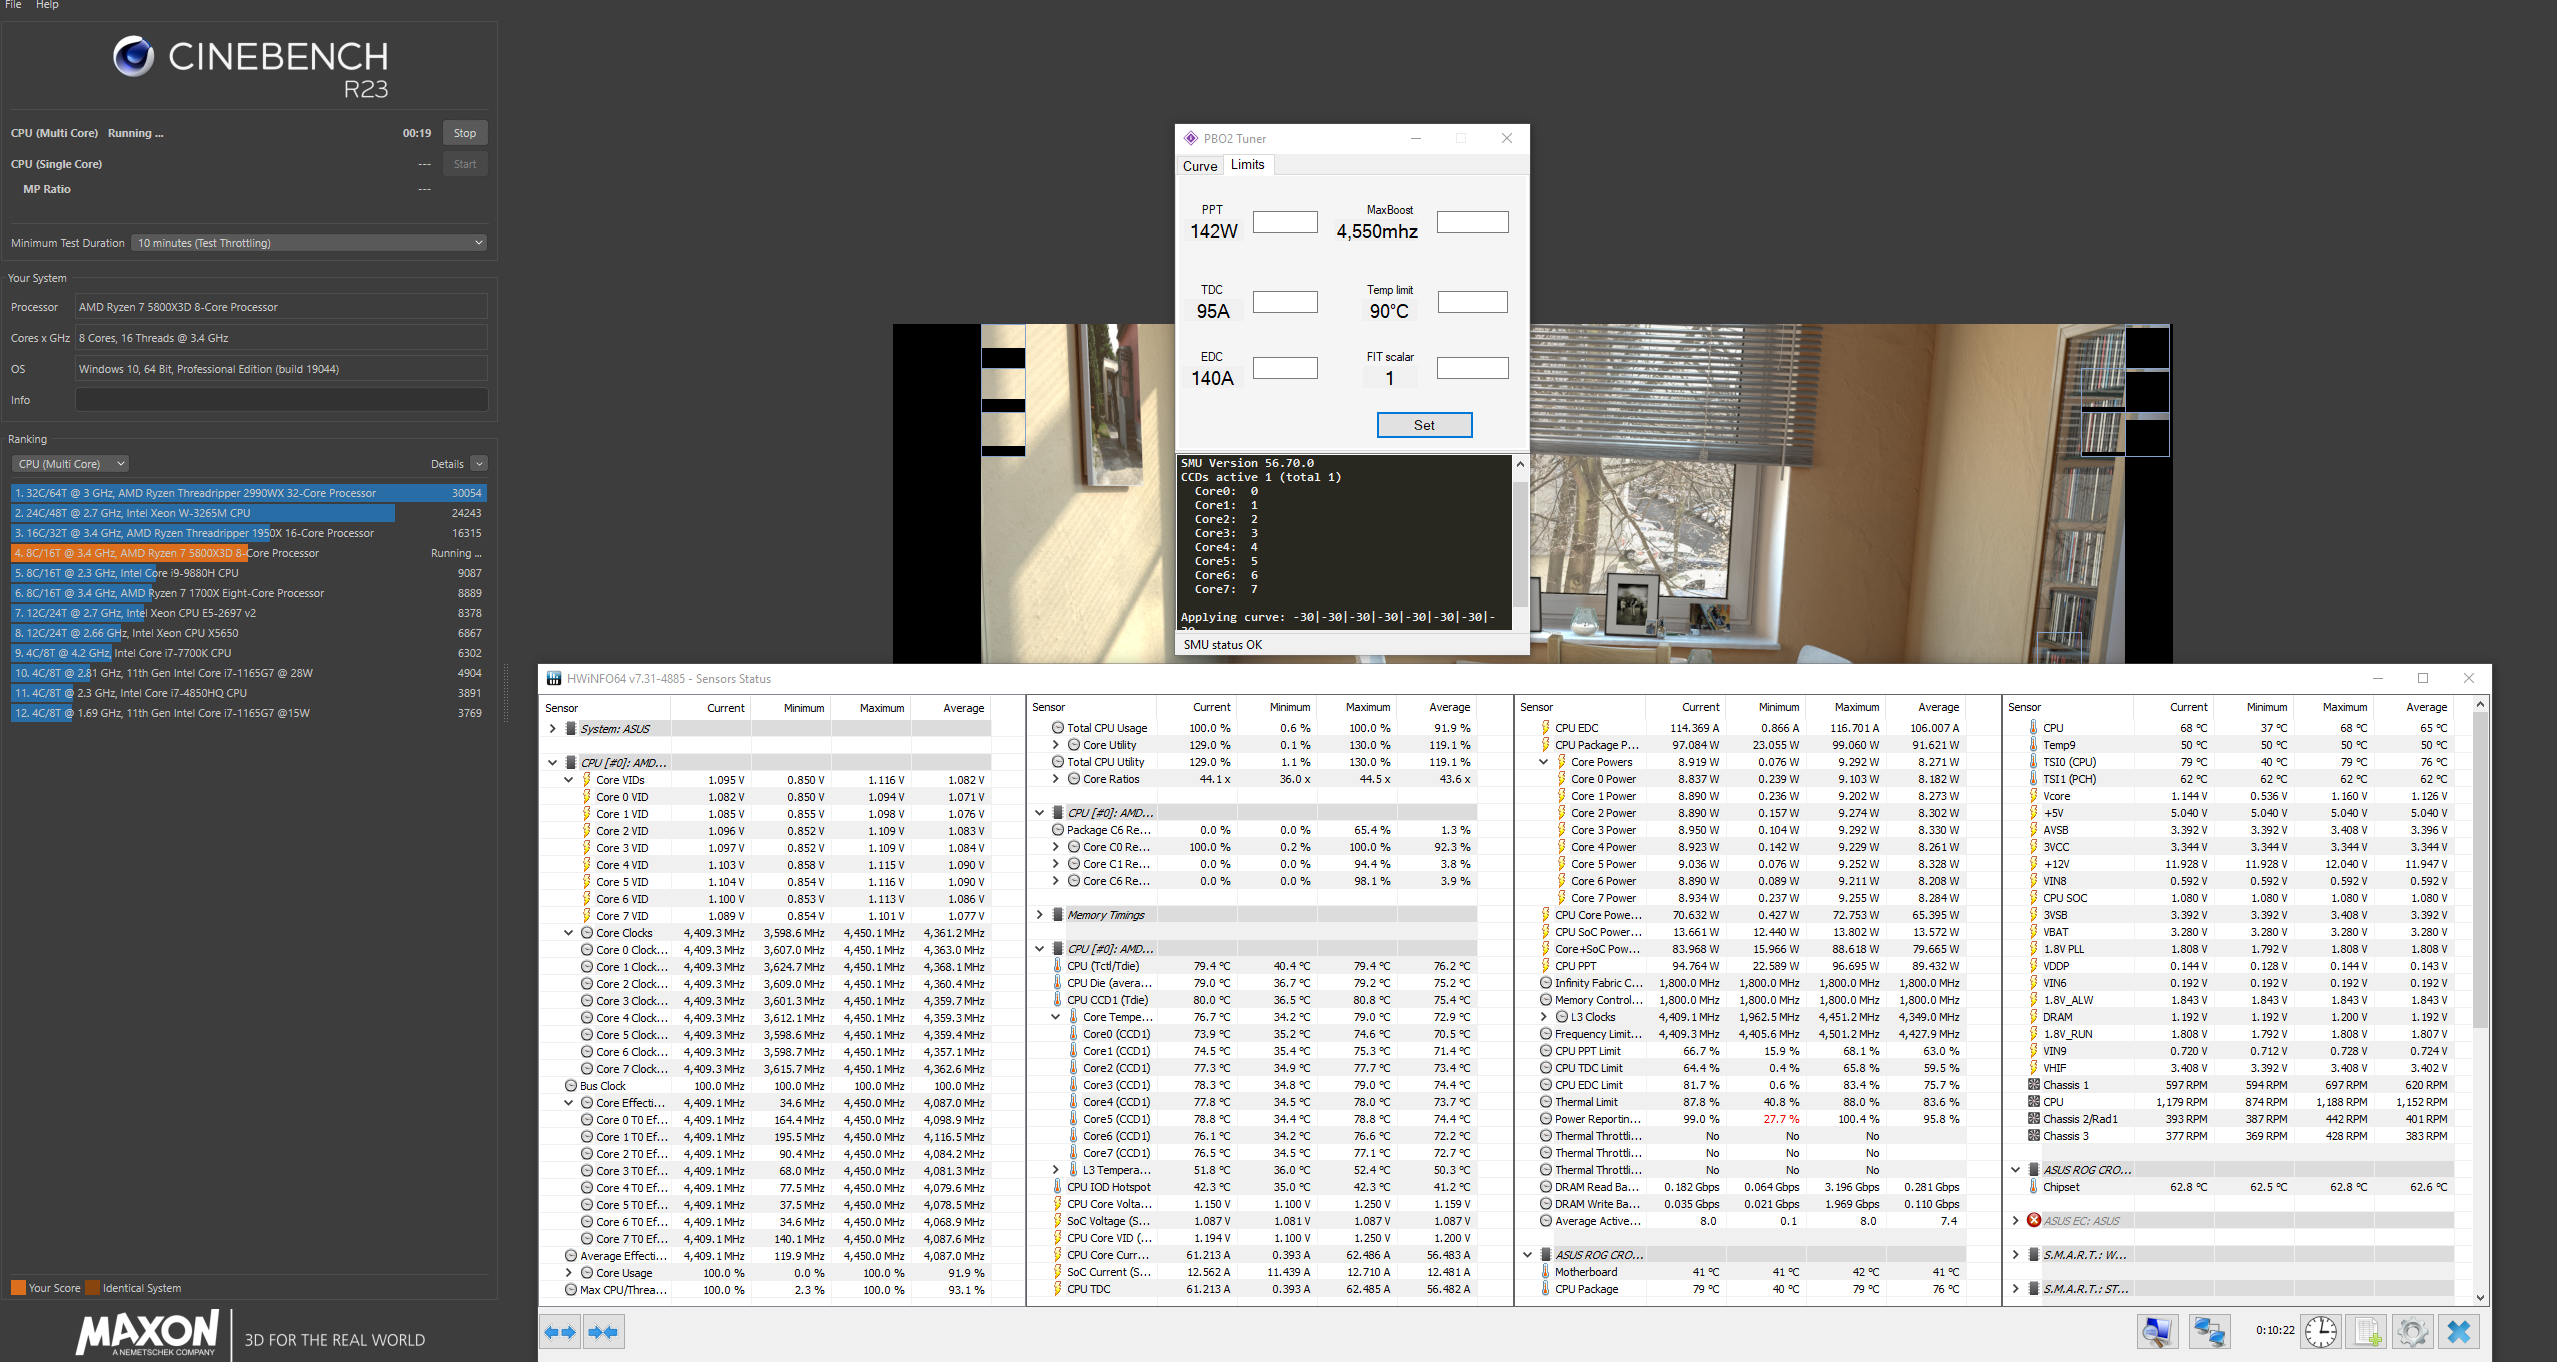The height and width of the screenshot is (1362, 2557).
Task: Click the PPT limit input field
Action: point(1285,222)
